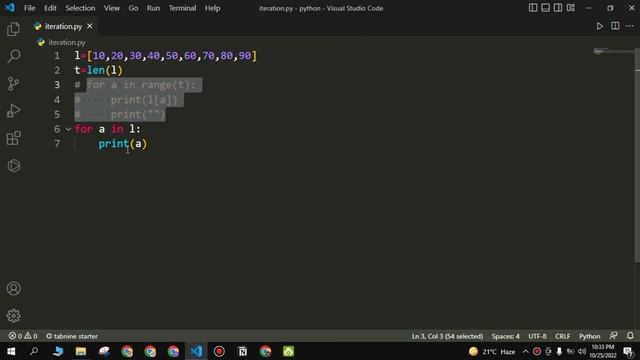Screen dimensions: 640x360
Task: Open volume control in system tray
Action: [x=582, y=351]
